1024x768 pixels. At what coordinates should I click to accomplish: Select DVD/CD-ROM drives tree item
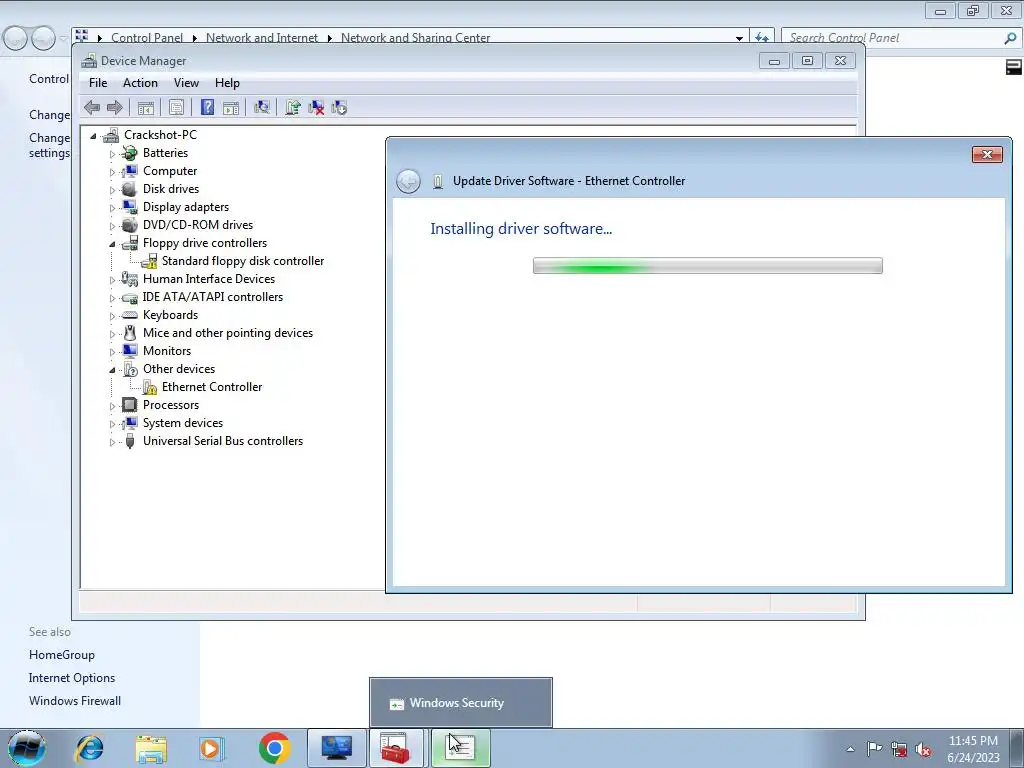(x=198, y=225)
